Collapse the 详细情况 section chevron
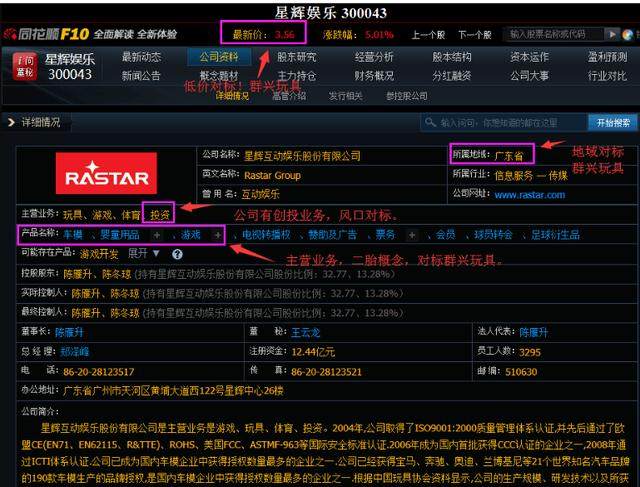 pos(11,122)
